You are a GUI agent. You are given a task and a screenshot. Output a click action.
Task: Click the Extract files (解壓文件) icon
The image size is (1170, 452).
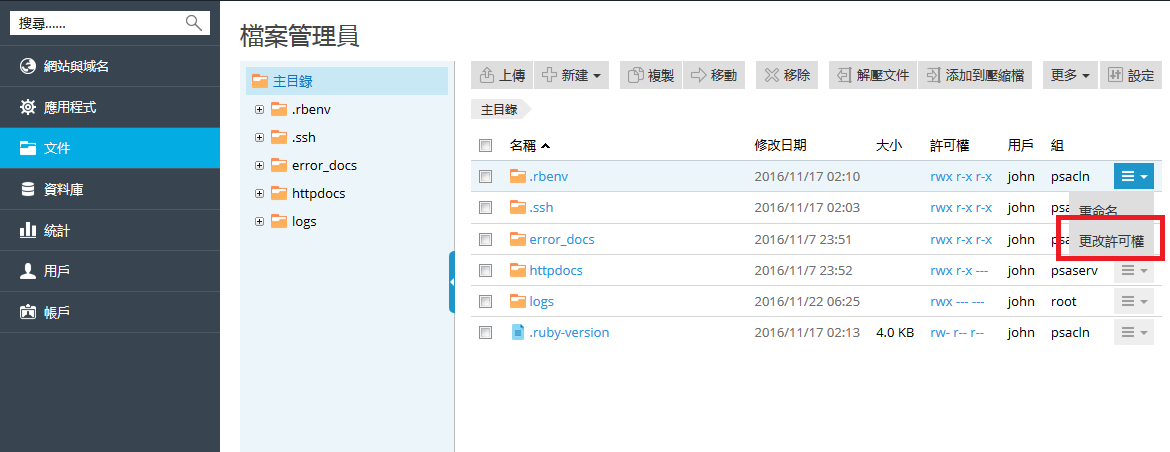[844, 75]
